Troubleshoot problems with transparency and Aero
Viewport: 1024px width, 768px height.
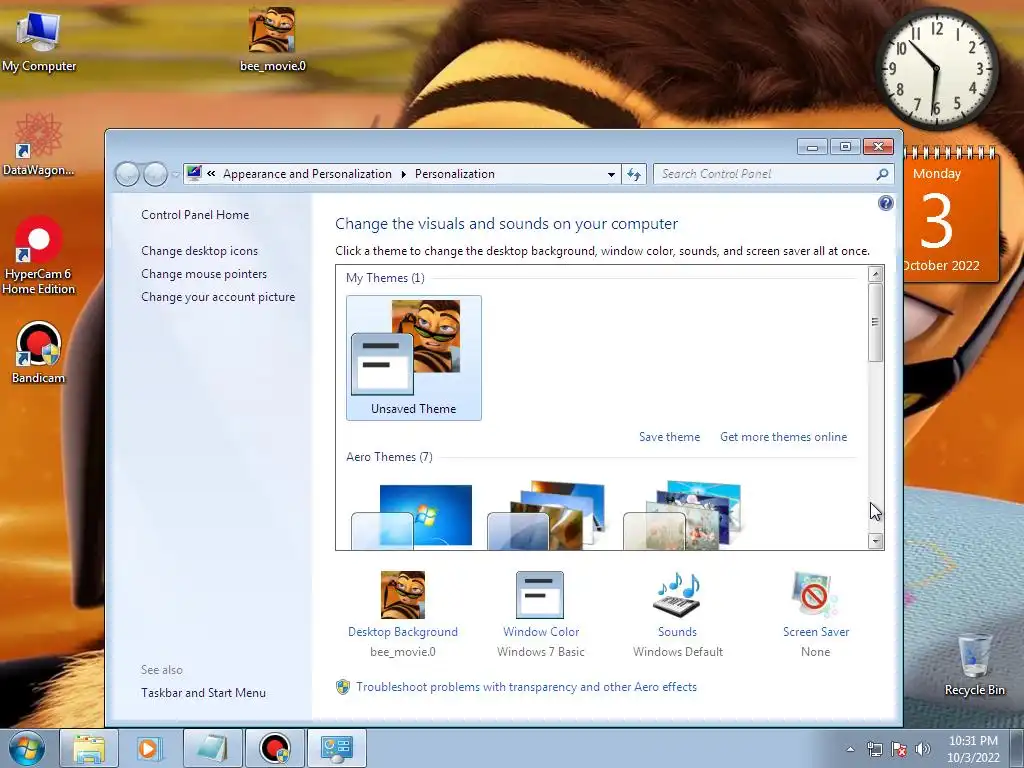point(526,687)
